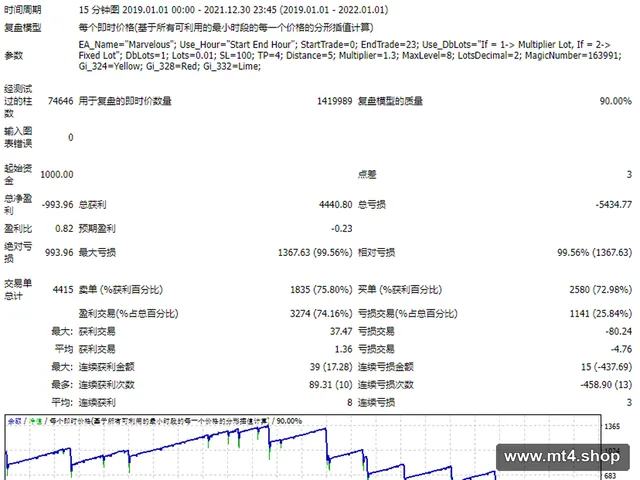This screenshot has width=640, height=480.
Task: Click the 'Gi_324=Yellow; Gi_328=Red; Gi_332=Lime' line
Action: [x=169, y=66]
